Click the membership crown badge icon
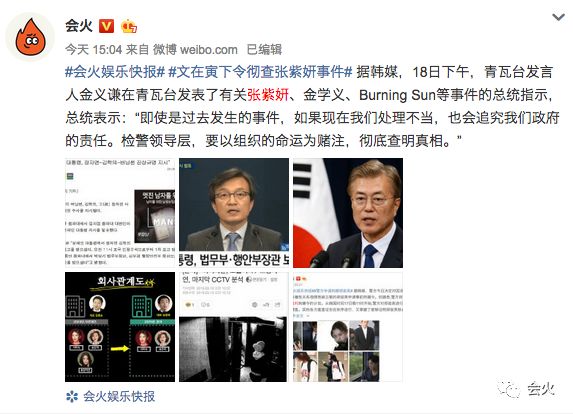This screenshot has width=573, height=414. (x=129, y=26)
